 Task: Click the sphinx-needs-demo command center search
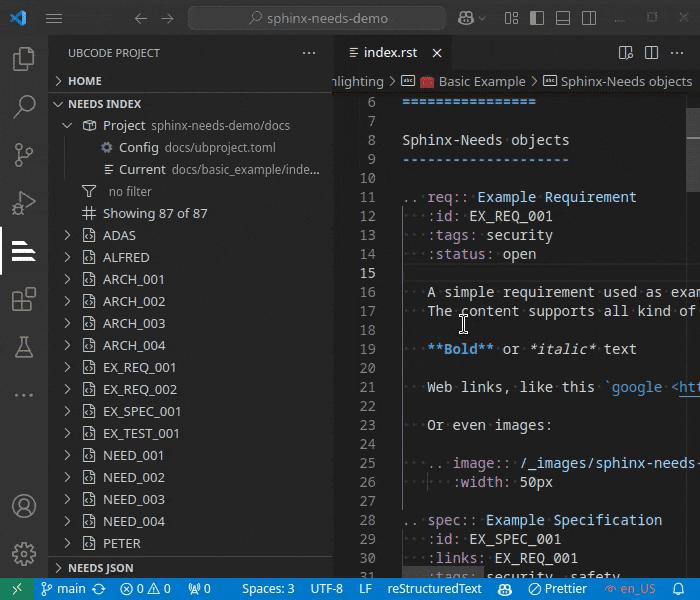317,18
